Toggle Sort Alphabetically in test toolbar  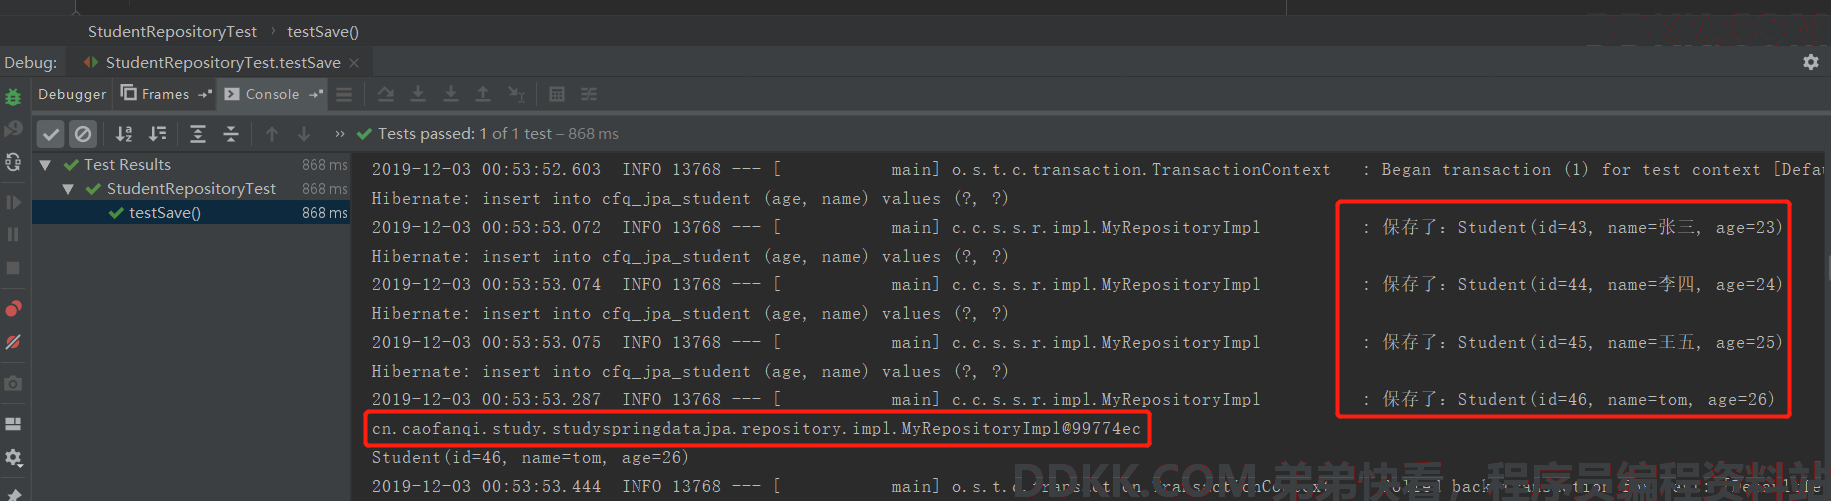coord(124,133)
